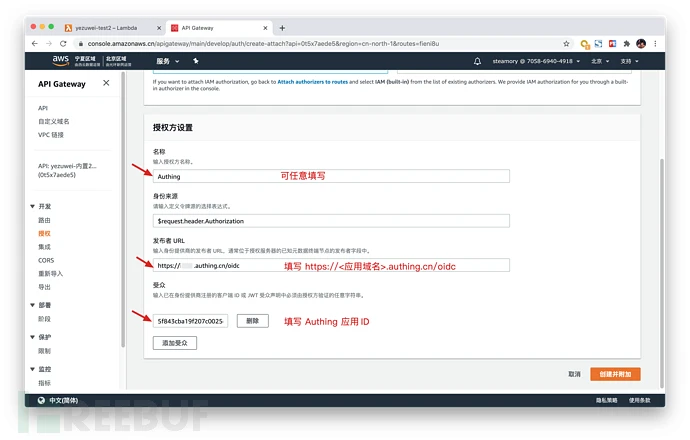Open the 中文(简体) language selector
690x440 pixels.
click(x=63, y=400)
